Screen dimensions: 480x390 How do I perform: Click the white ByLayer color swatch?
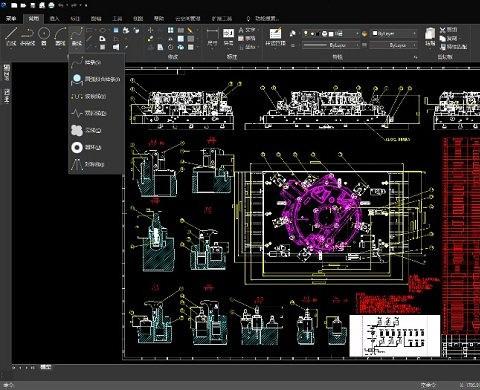click(375, 33)
